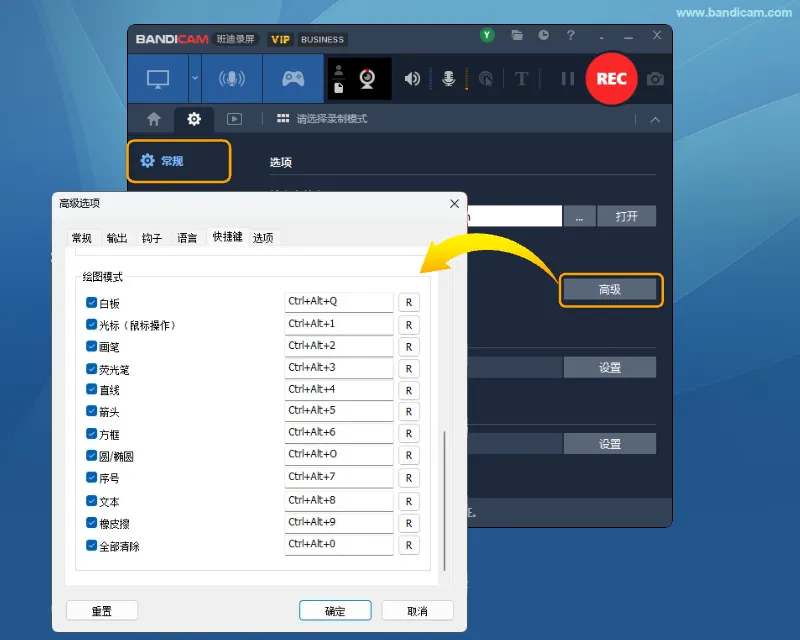800x640 pixels.
Task: Uncheck the 文本 checkbox
Action: pos(92,501)
